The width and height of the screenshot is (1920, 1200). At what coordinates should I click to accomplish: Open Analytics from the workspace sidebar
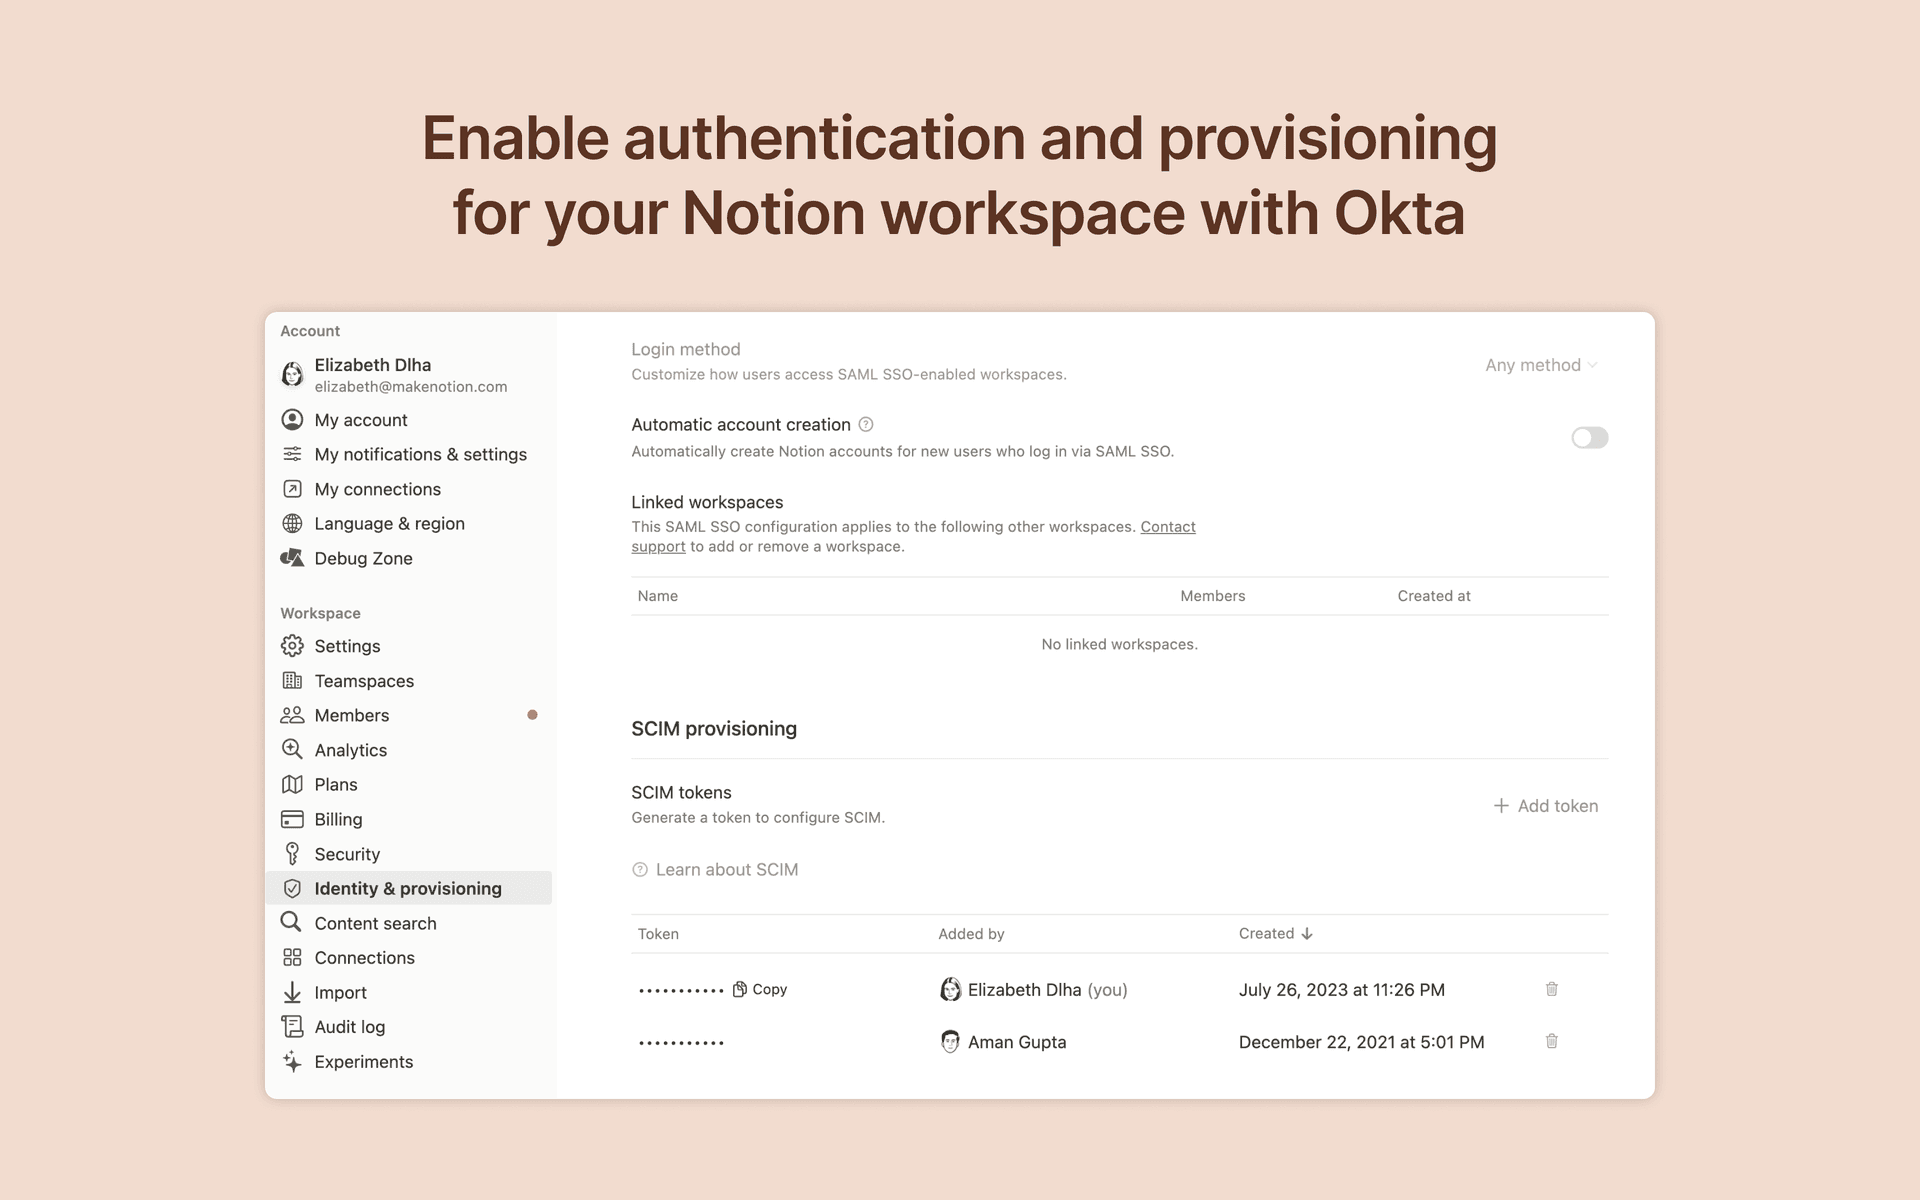tap(350, 749)
